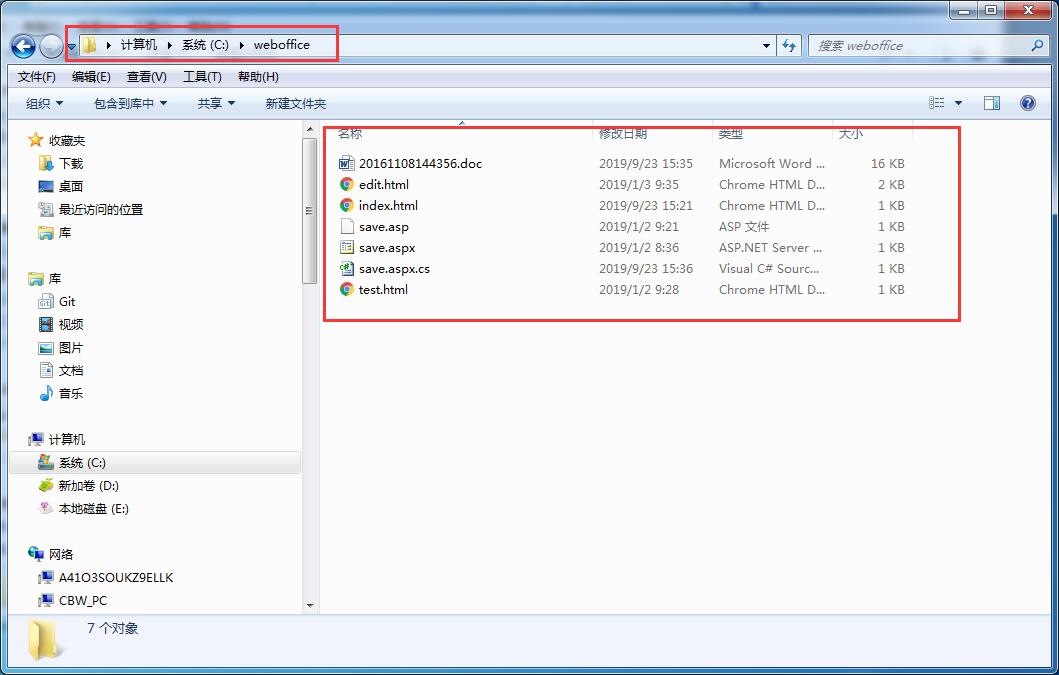Sort by 大小 column header
Image resolution: width=1059 pixels, height=675 pixels.
point(850,134)
